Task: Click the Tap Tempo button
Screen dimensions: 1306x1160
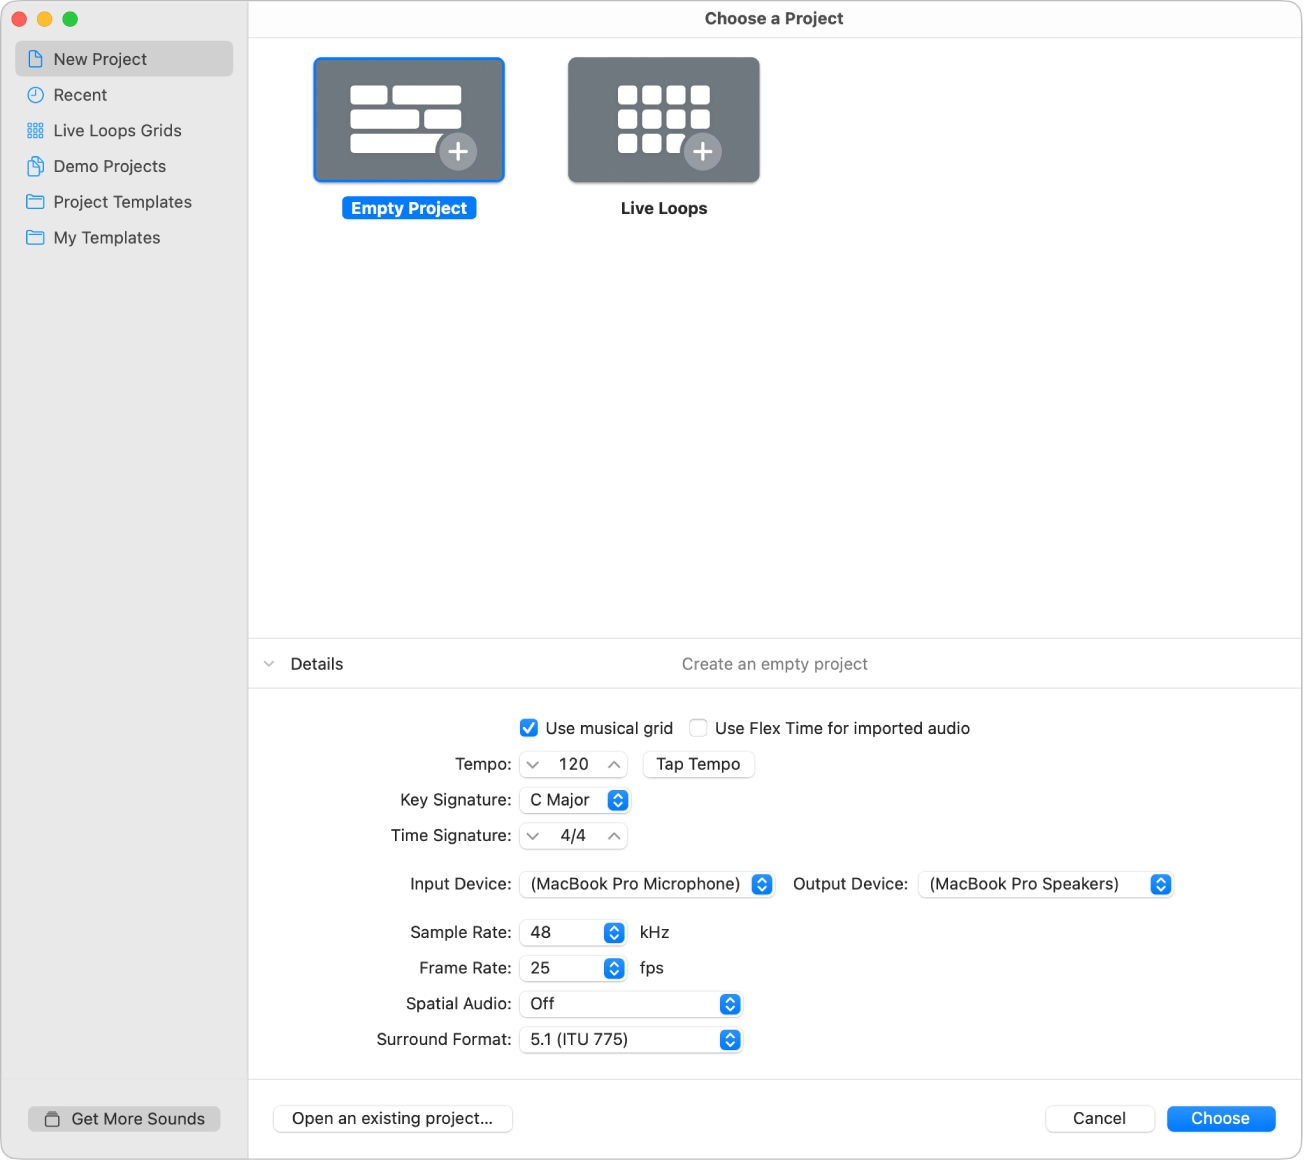Action: pyautogui.click(x=698, y=765)
